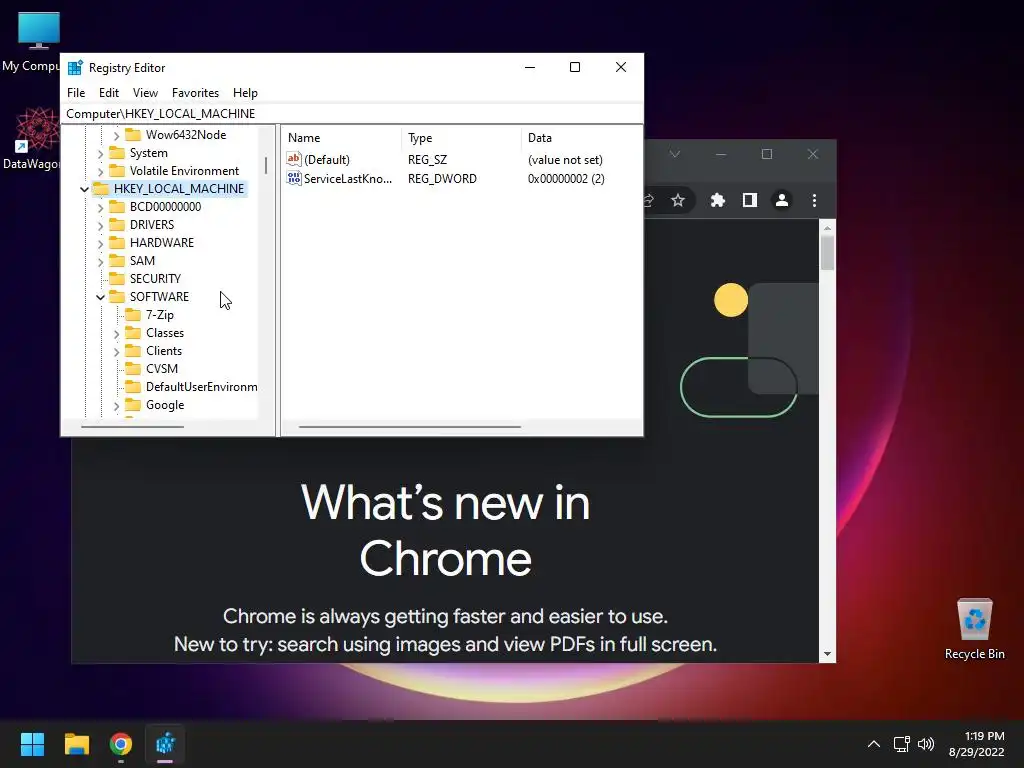The image size is (1024, 768).
Task: Select the Google folder icon
Action: click(x=133, y=405)
